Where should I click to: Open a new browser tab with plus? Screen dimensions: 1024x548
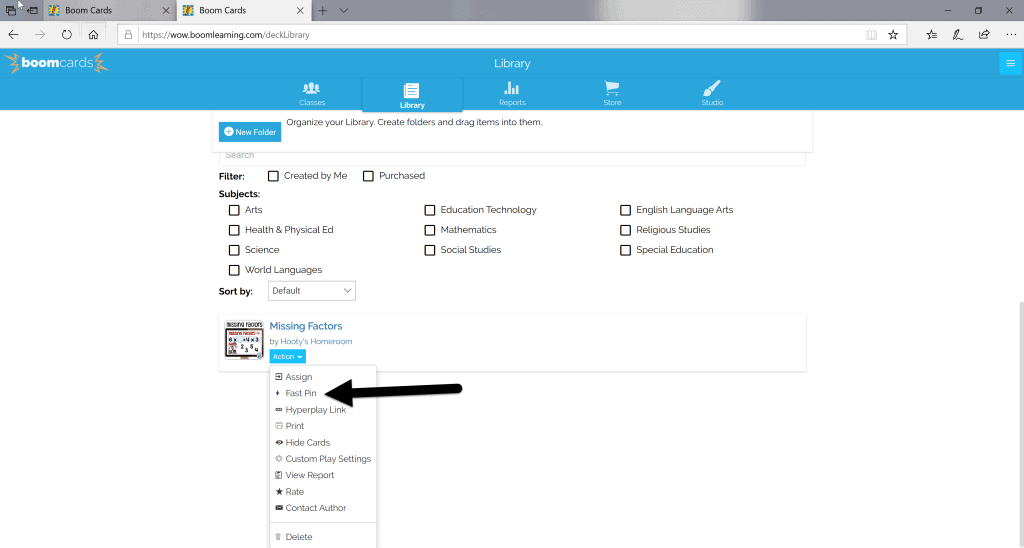[x=323, y=10]
